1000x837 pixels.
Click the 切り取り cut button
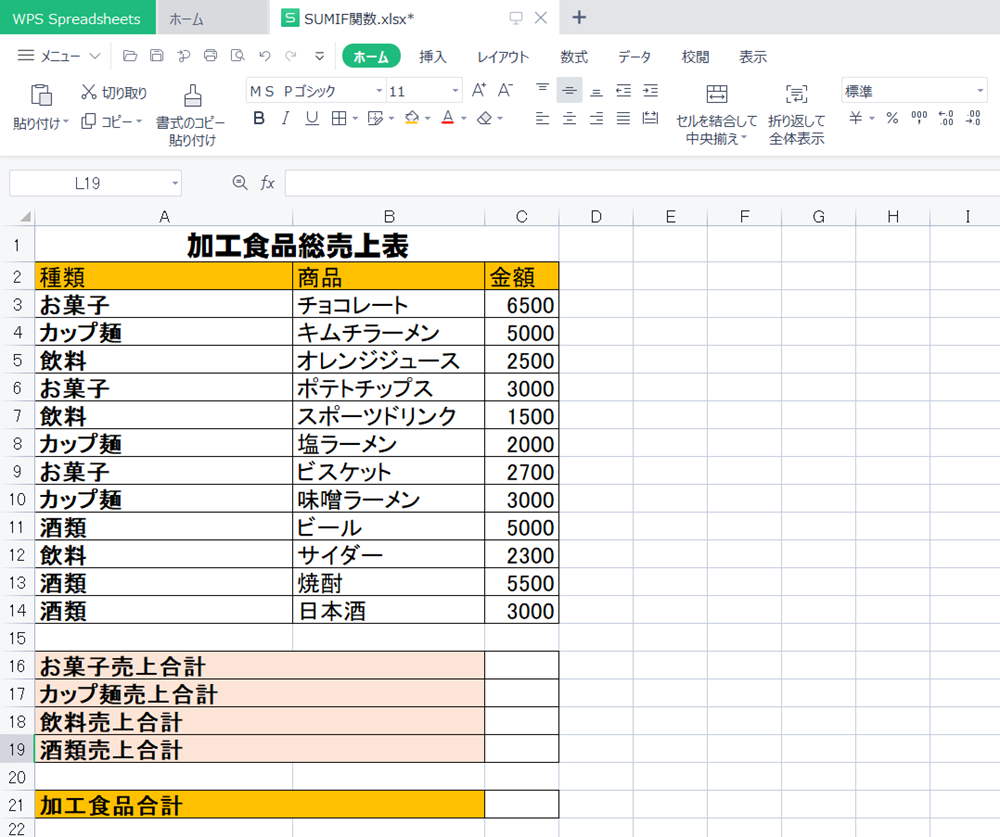pyautogui.click(x=114, y=93)
